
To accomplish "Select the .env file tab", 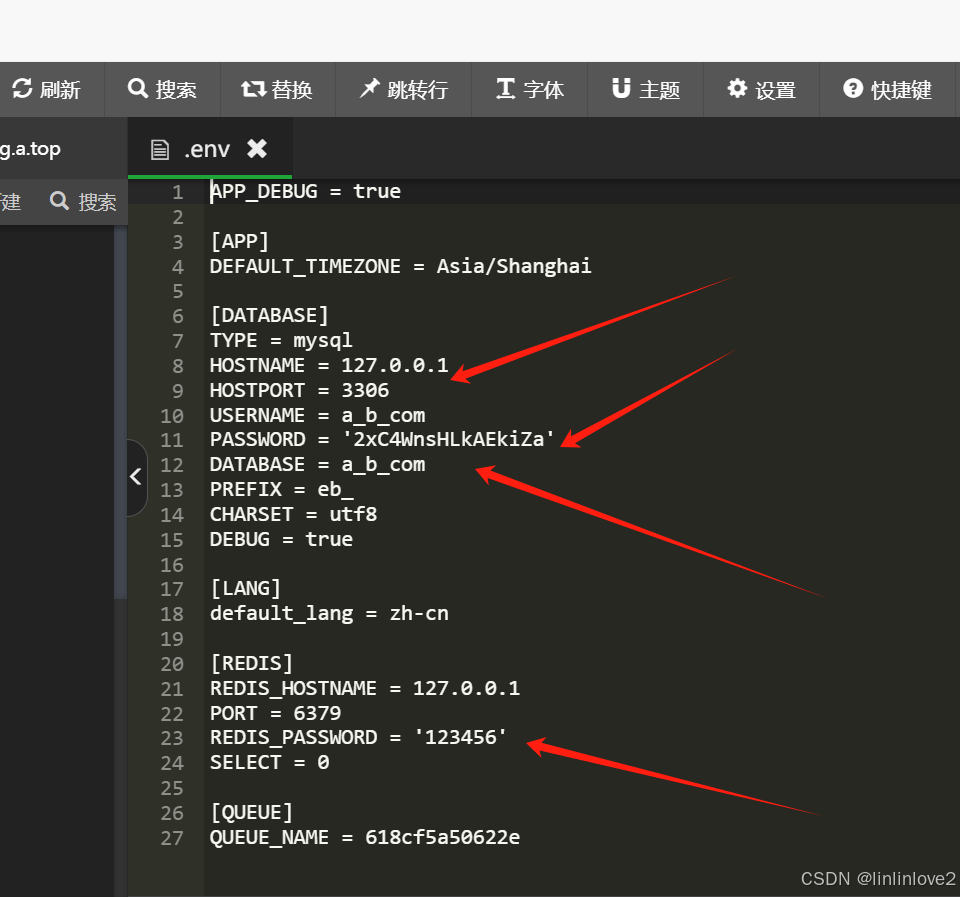I will point(209,149).
